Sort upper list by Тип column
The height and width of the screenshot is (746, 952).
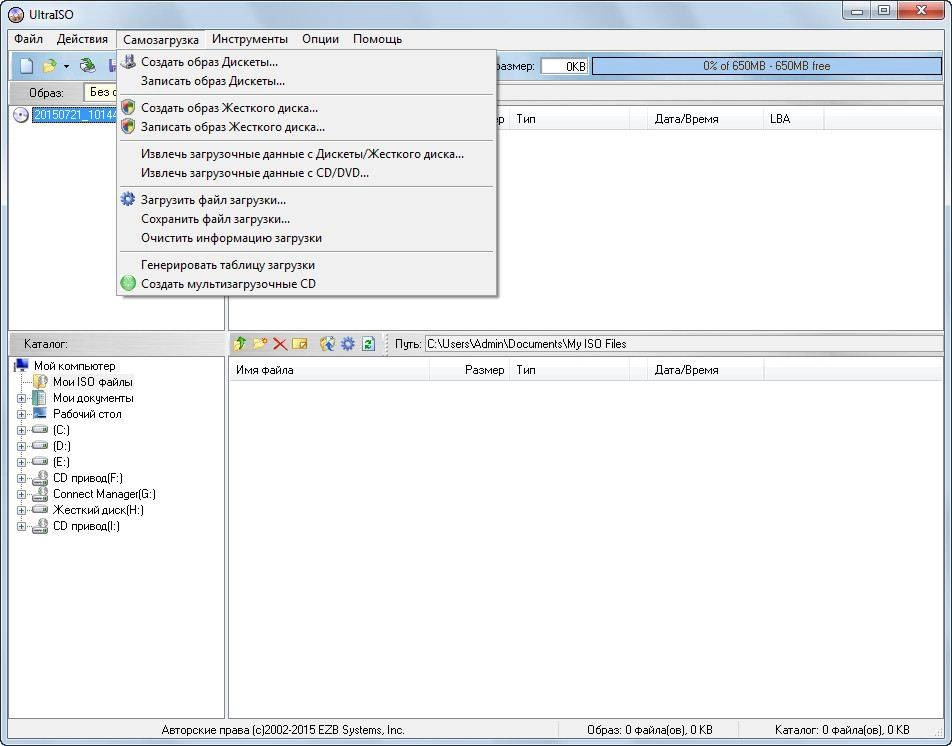tap(570, 119)
